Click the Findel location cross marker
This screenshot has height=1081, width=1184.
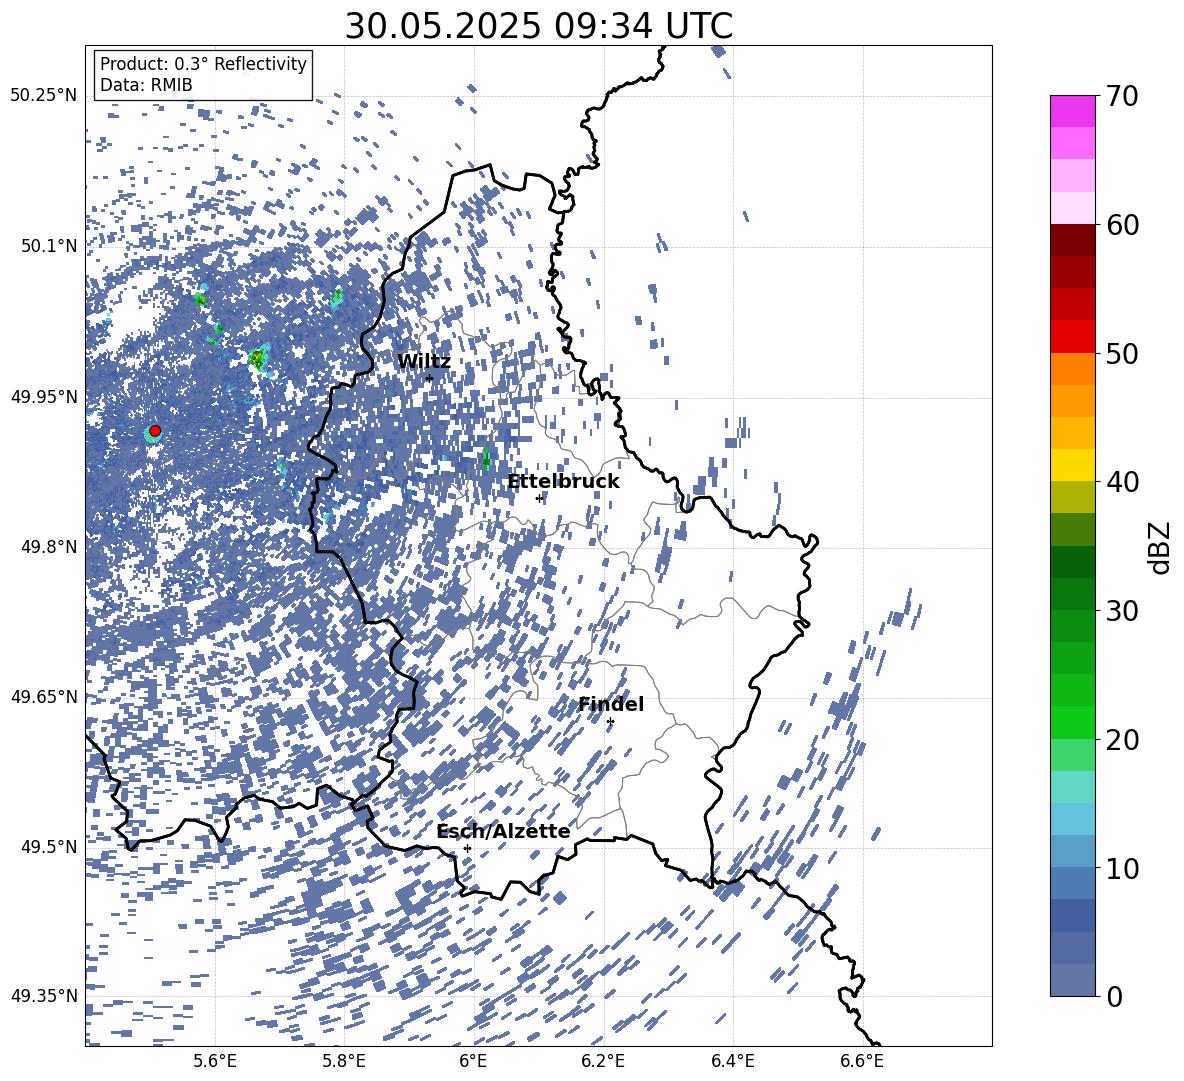pos(610,722)
